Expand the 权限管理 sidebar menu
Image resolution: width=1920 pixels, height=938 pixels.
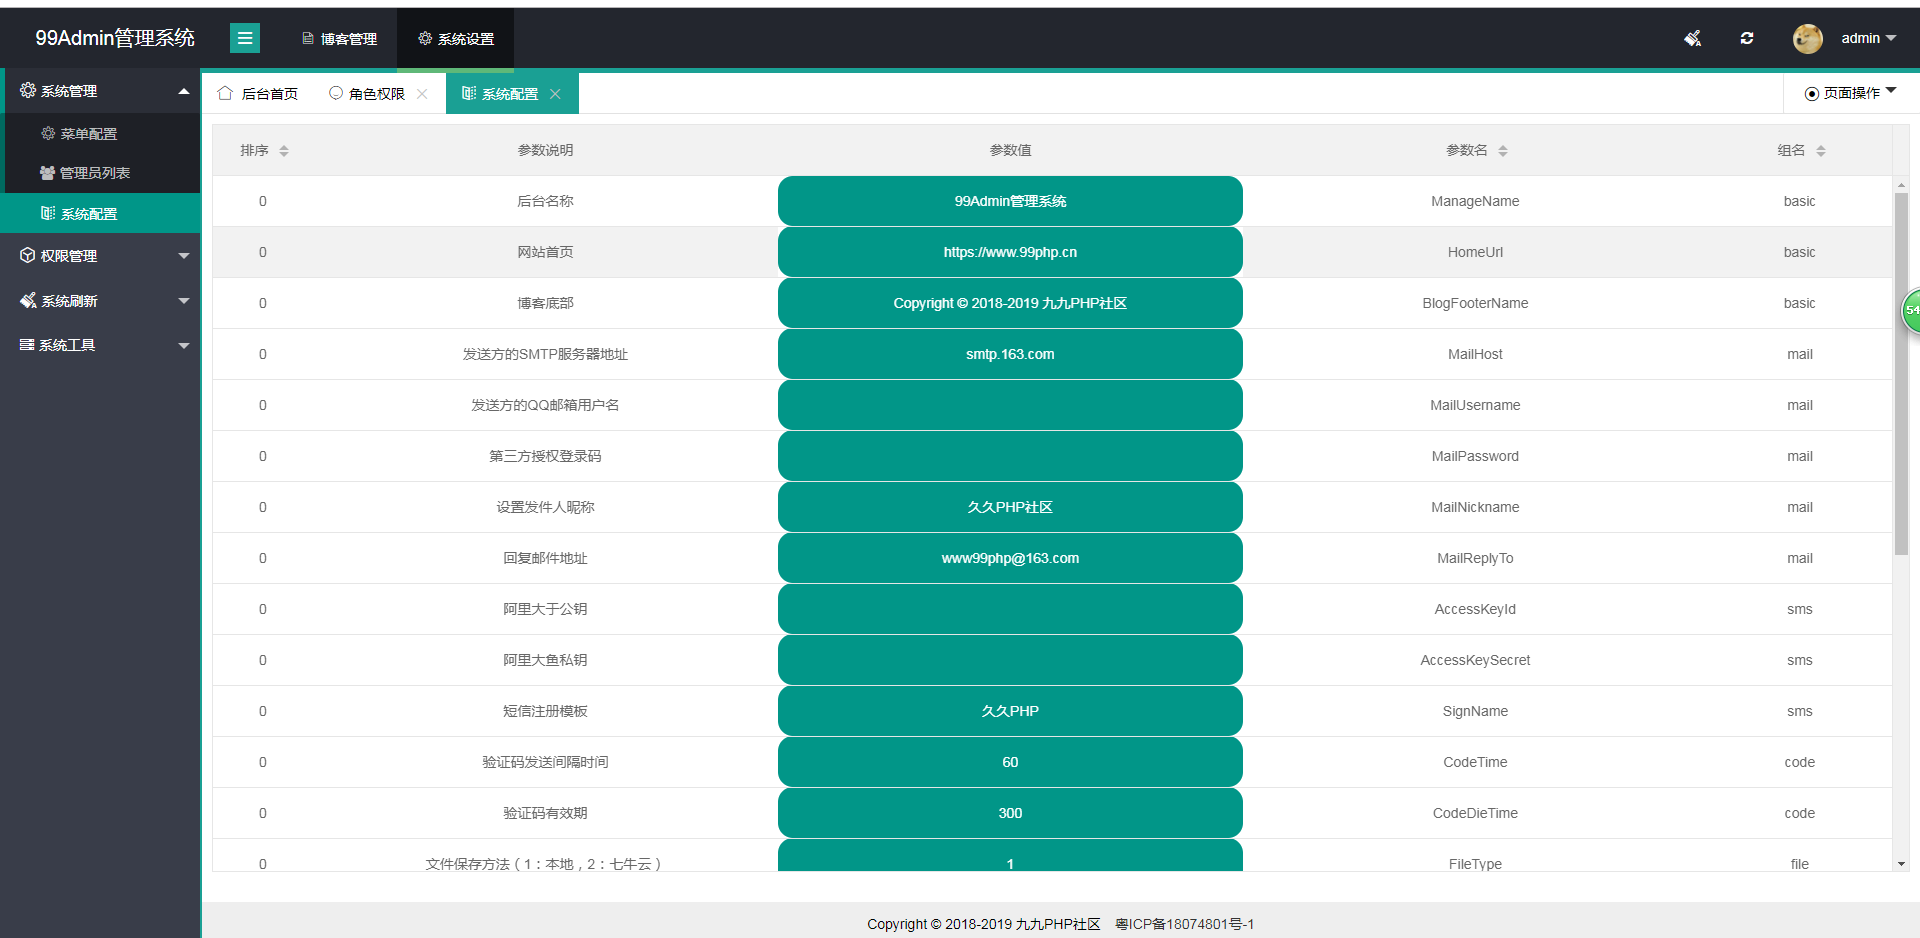(x=100, y=256)
